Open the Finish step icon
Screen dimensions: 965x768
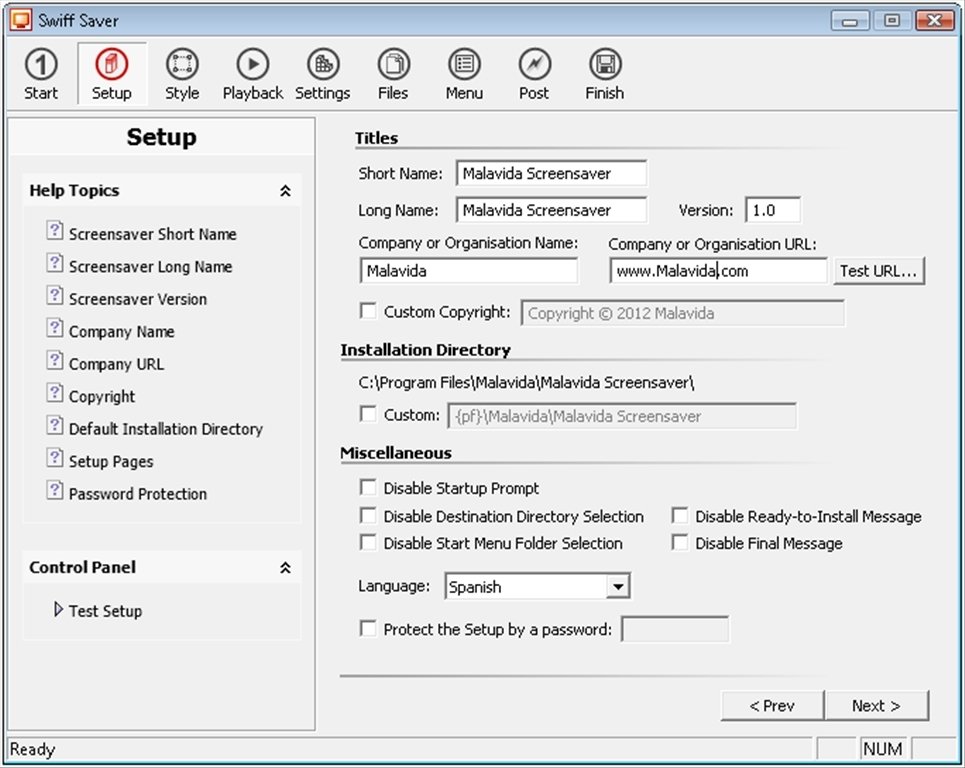click(x=605, y=74)
